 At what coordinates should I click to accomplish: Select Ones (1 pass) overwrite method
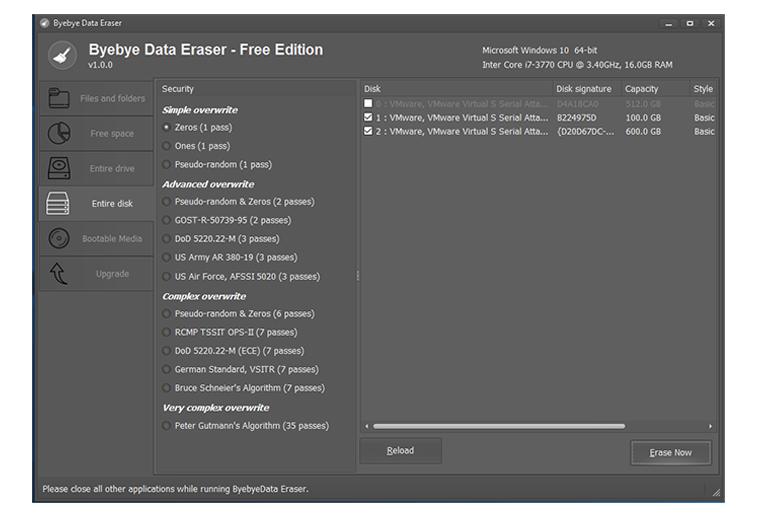197,146
